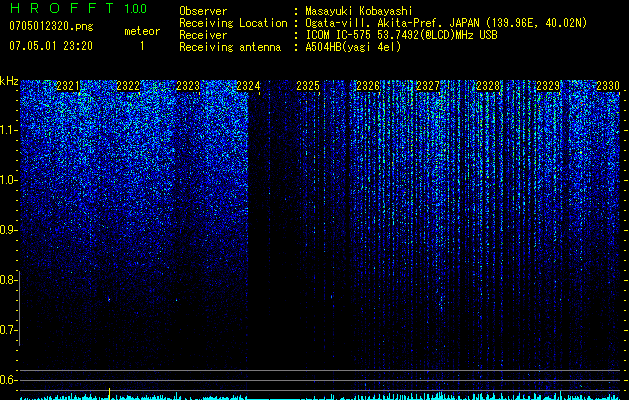Image resolution: width=629 pixels, height=400 pixels.
Task: Click the 2323 time marker
Action: coord(188,86)
